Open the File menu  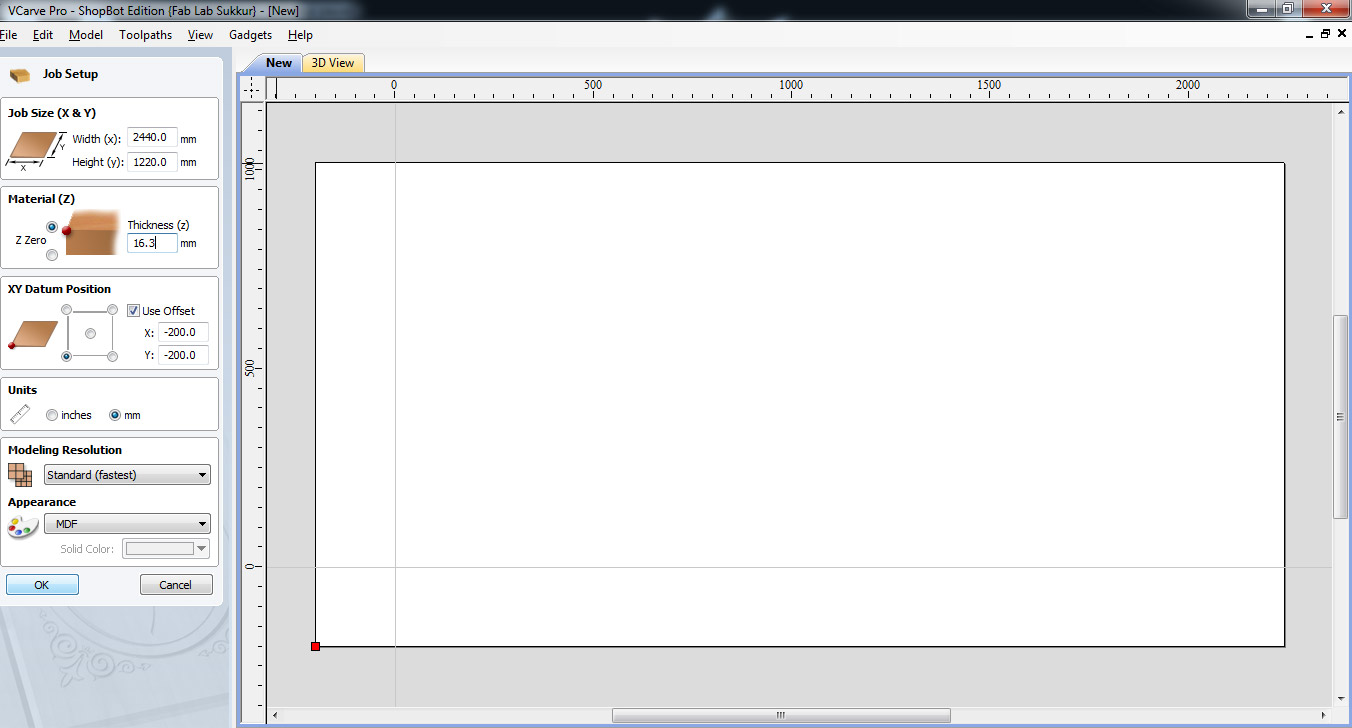8,35
